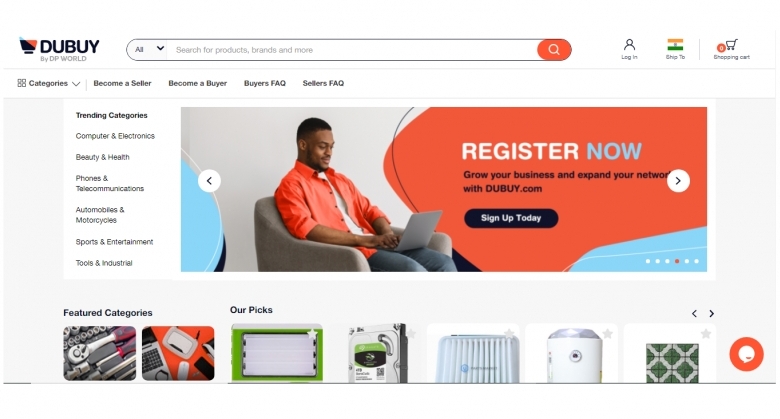Image resolution: width=780 pixels, height=419 pixels.
Task: Select the first banner carousel dot
Action: [648, 261]
